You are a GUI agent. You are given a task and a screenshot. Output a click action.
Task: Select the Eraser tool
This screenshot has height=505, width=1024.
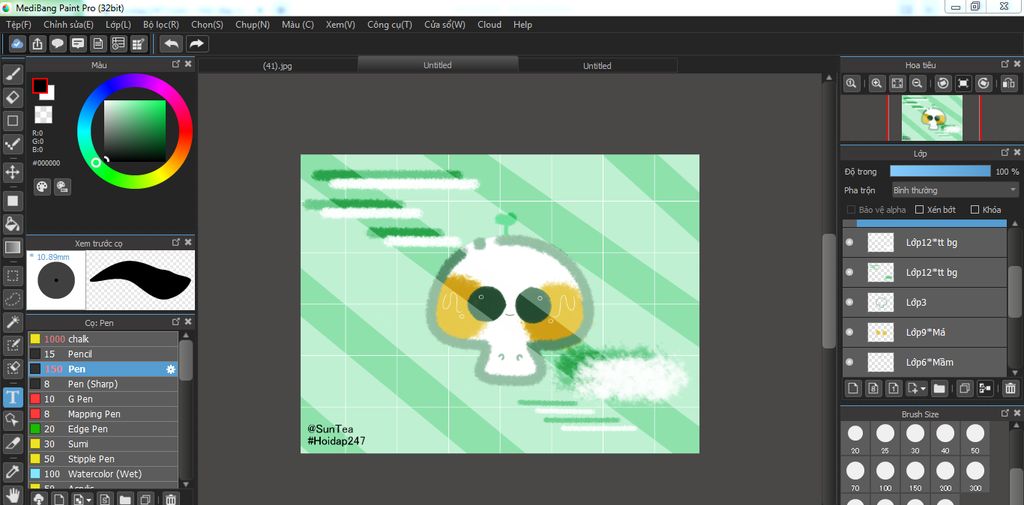click(x=12, y=98)
